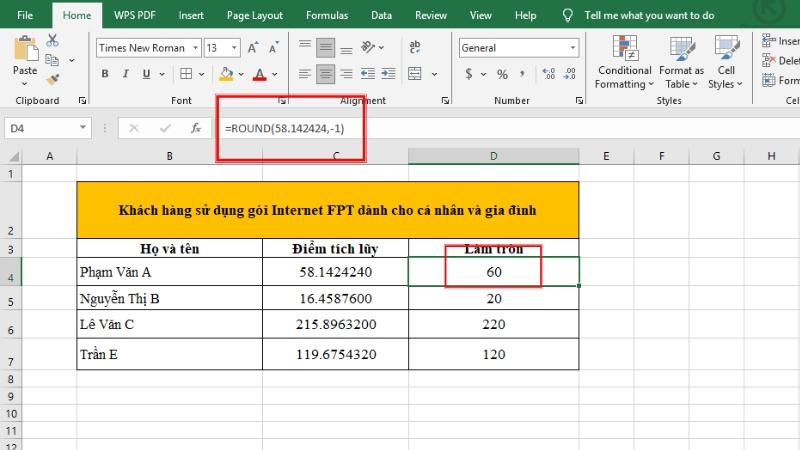Center text horizontally
This screenshot has height=450, width=800.
[326, 74]
